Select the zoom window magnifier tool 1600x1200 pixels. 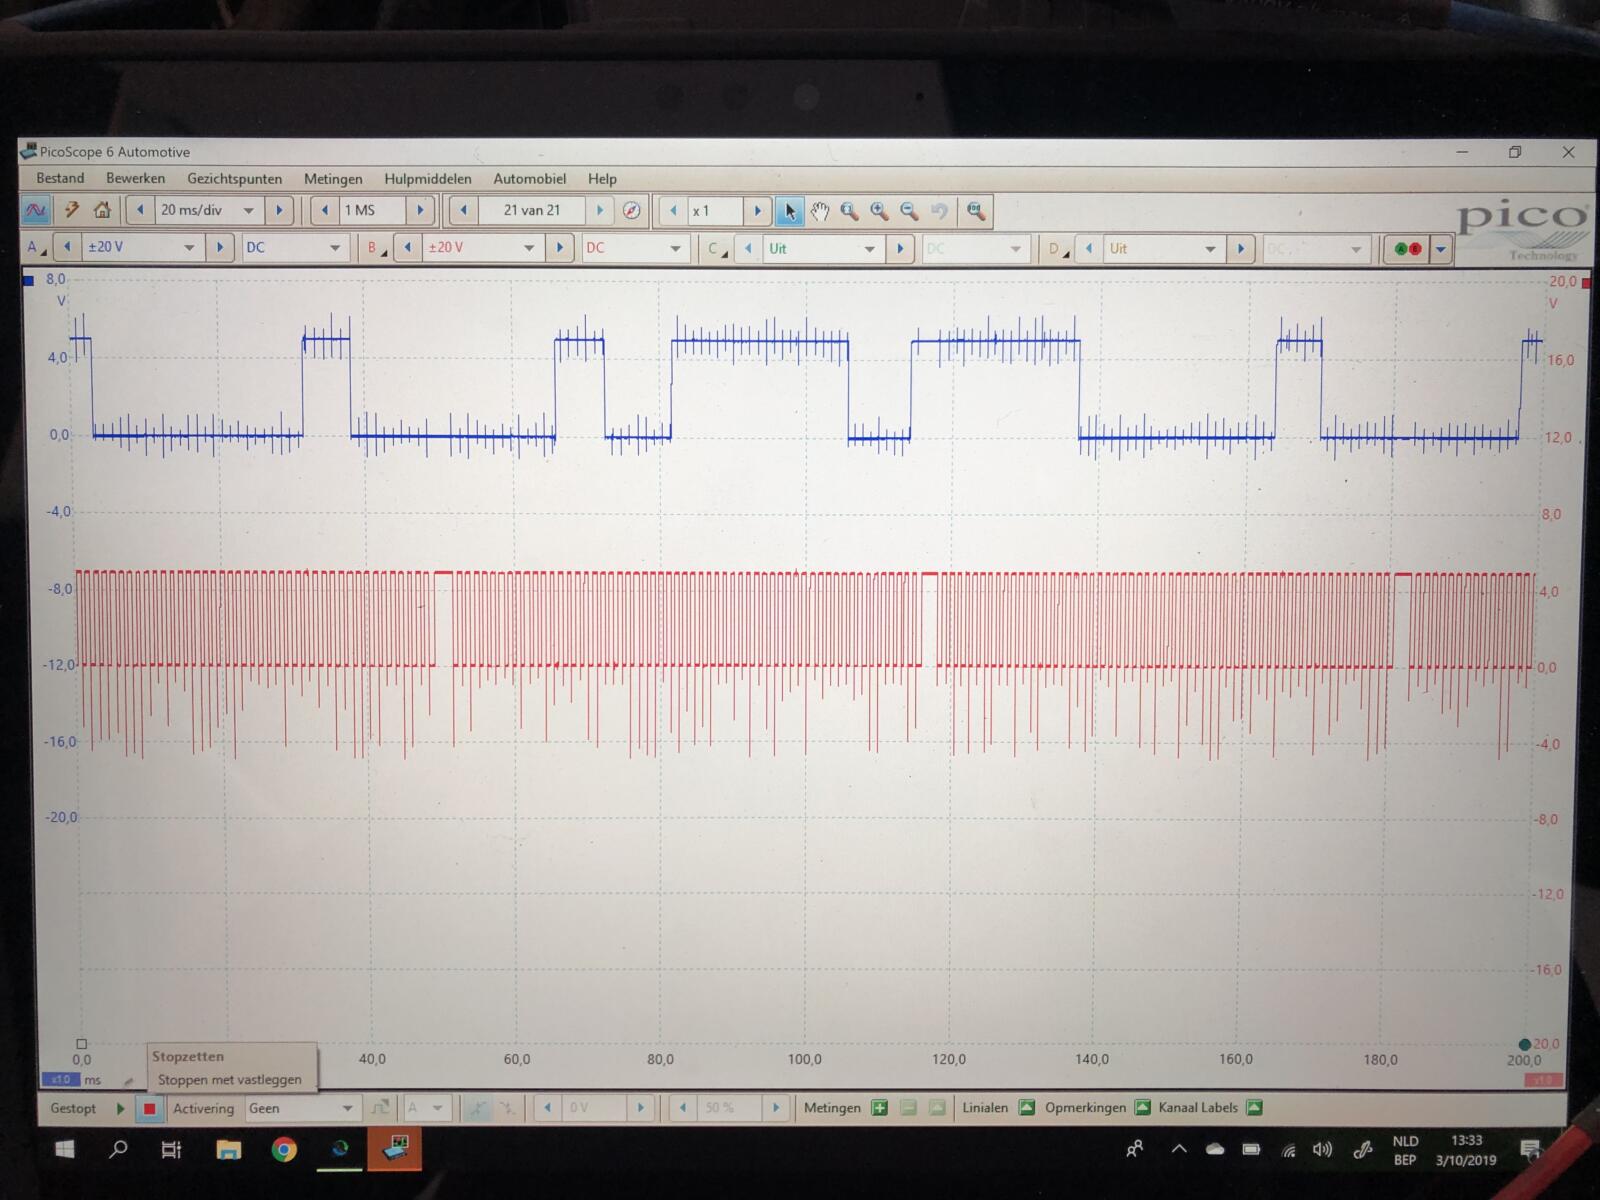[850, 211]
